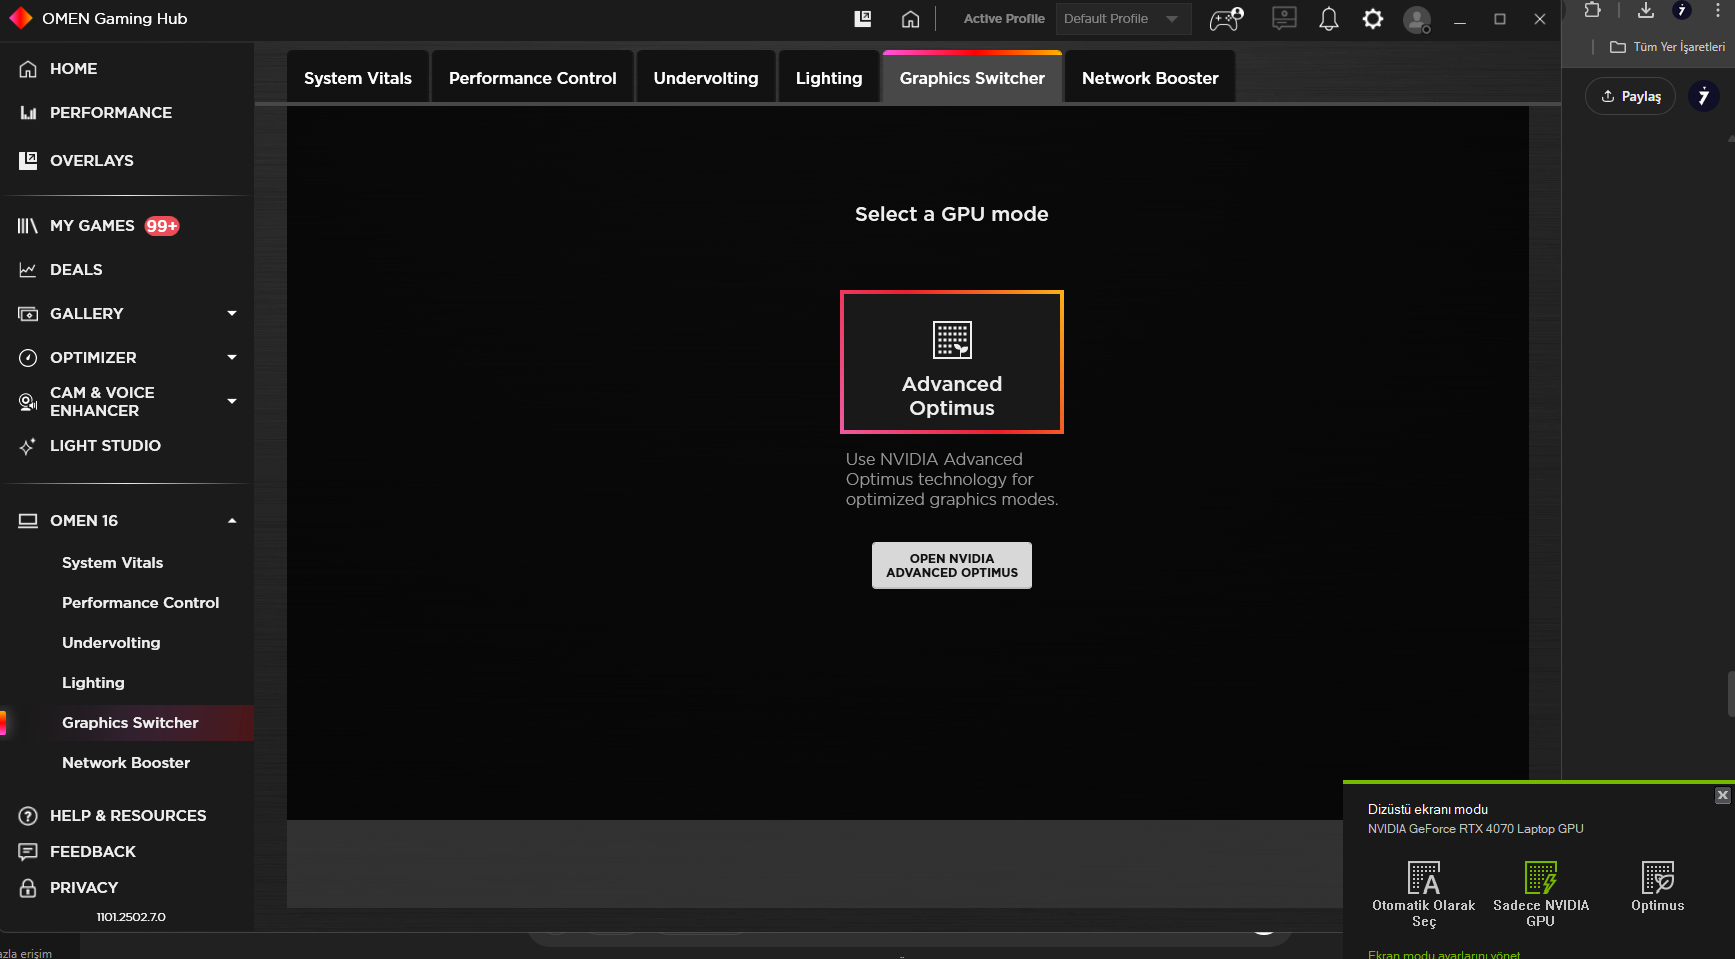Open Graphics Switcher under OMEN 16 sidebar
Image resolution: width=1735 pixels, height=959 pixels.
130,723
